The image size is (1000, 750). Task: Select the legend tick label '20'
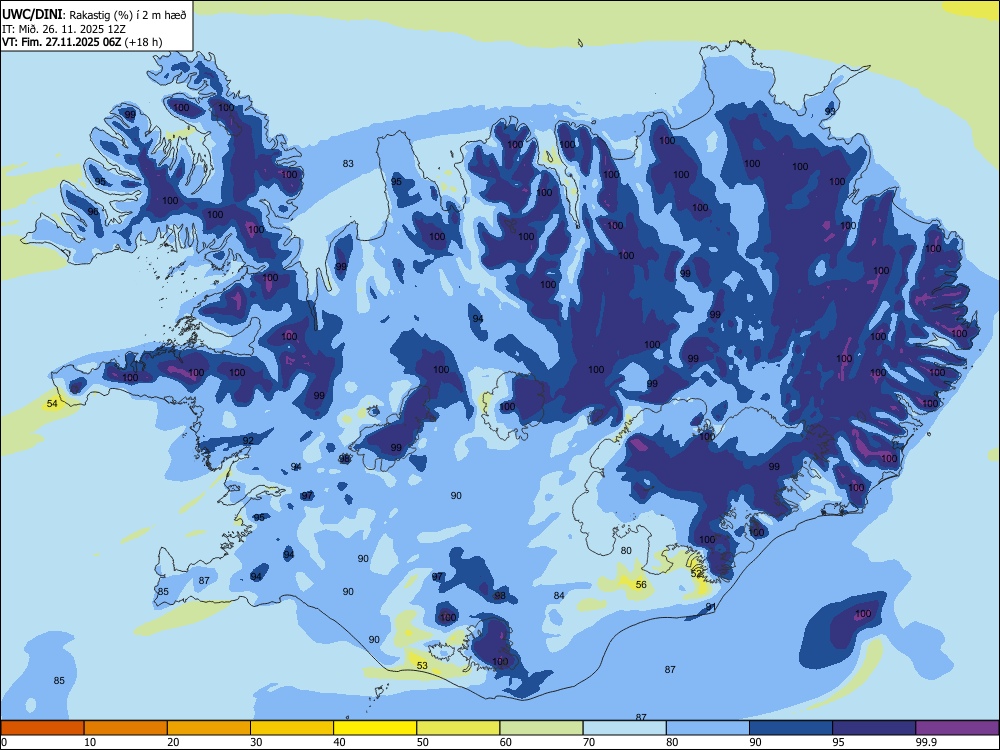point(173,742)
